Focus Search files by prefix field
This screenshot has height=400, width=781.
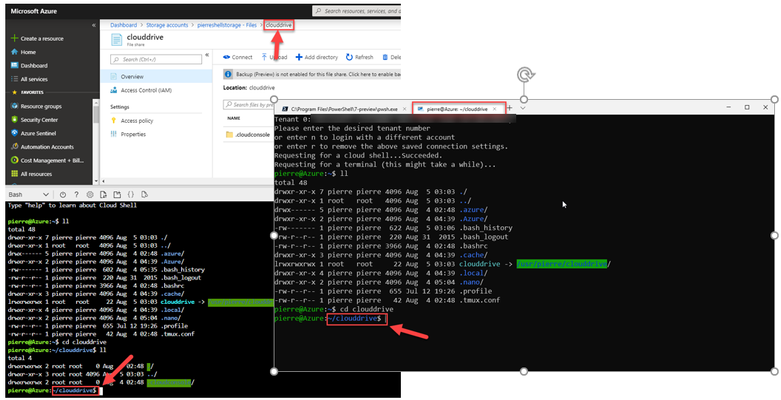[249, 105]
